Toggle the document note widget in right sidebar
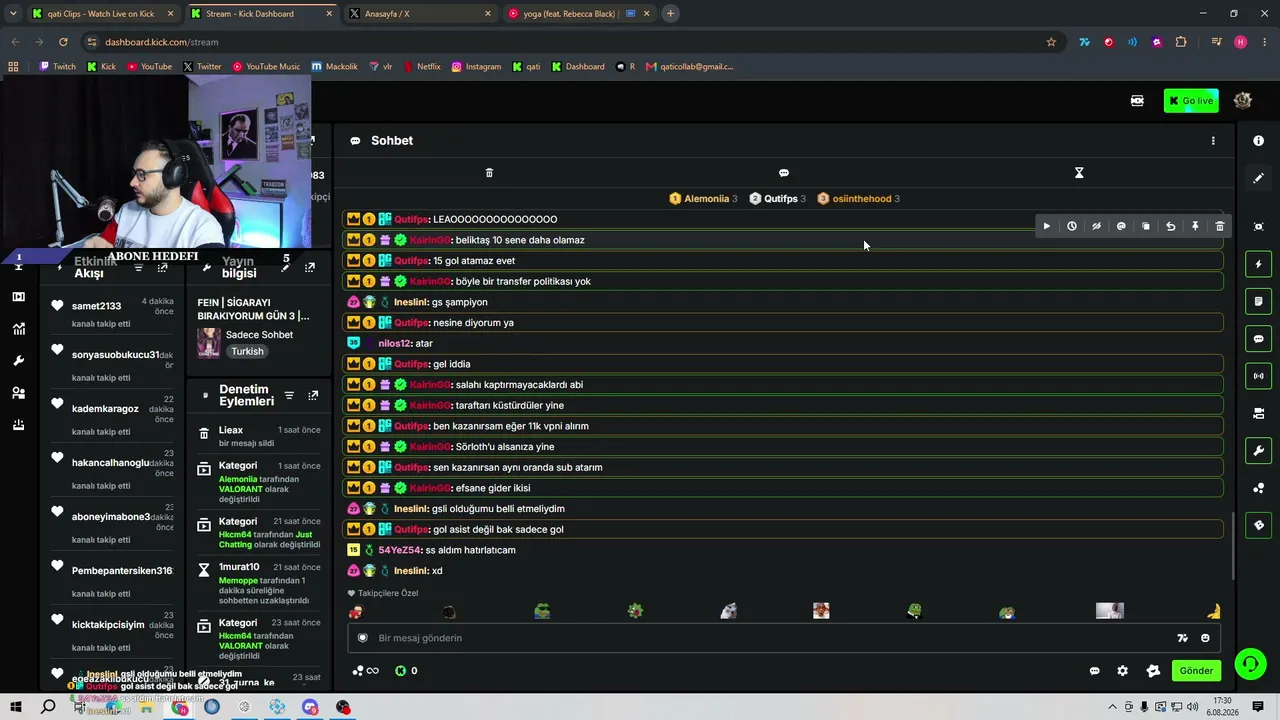 pyautogui.click(x=1258, y=301)
